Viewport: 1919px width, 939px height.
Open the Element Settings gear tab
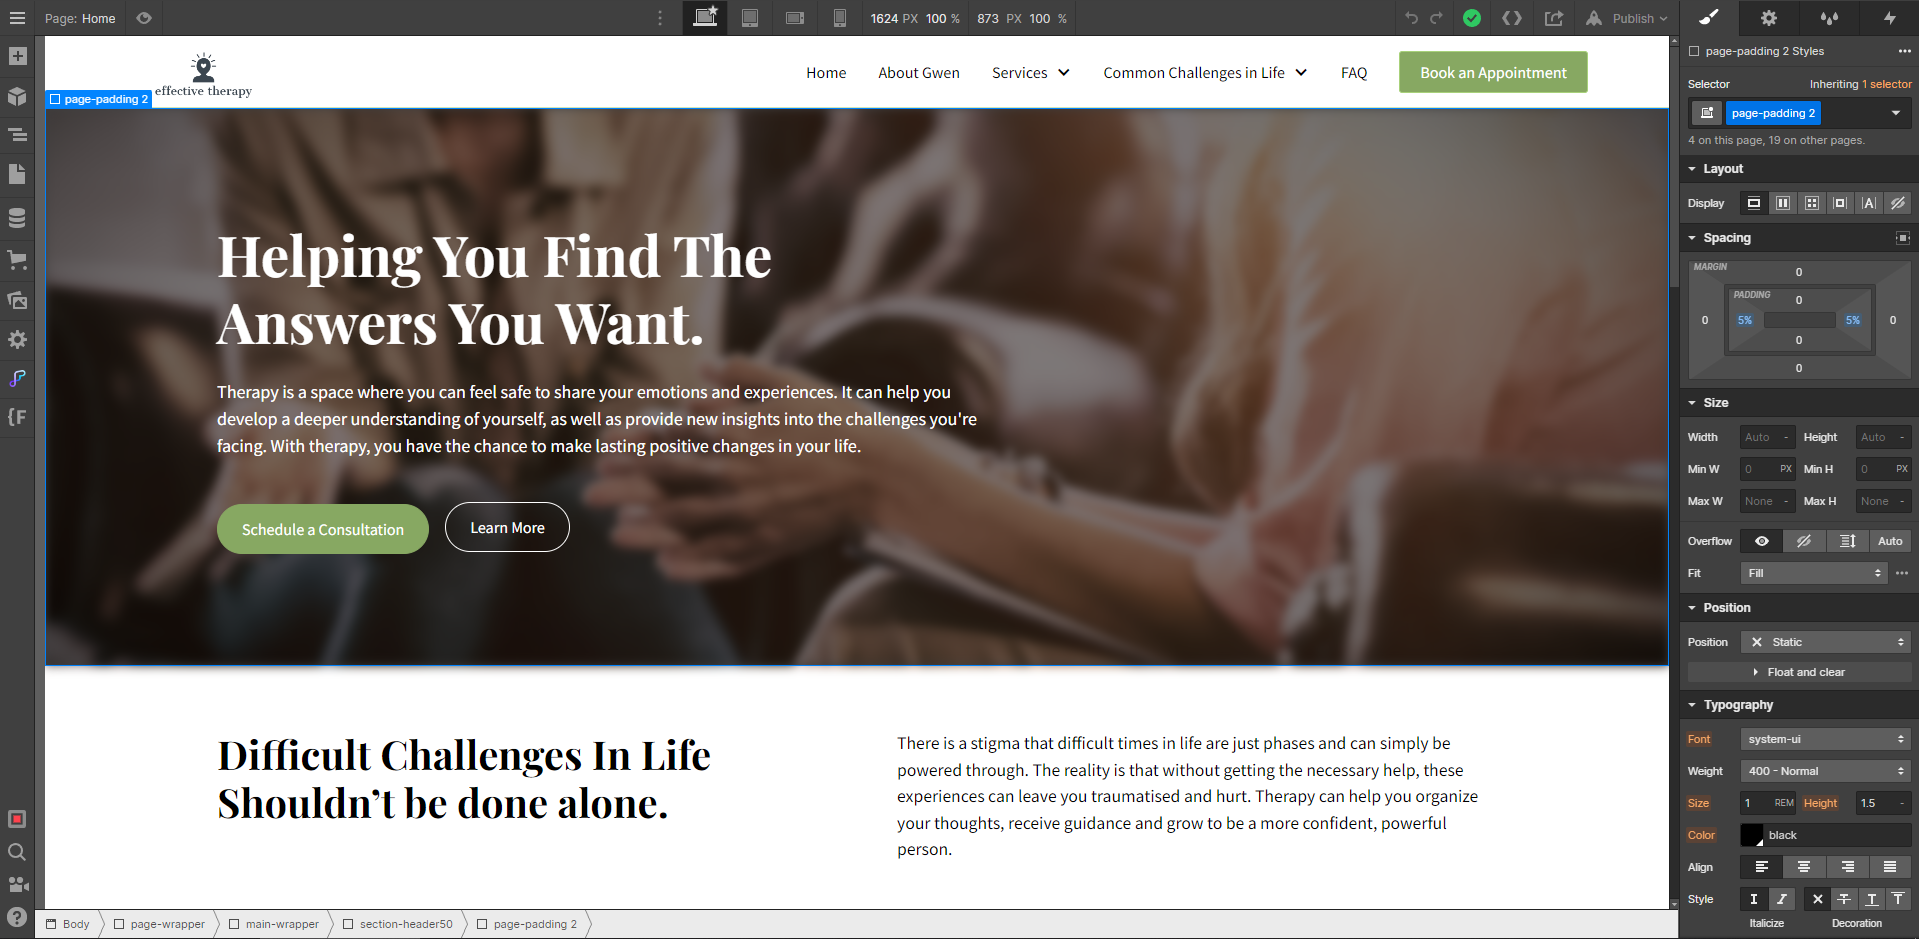1769,17
